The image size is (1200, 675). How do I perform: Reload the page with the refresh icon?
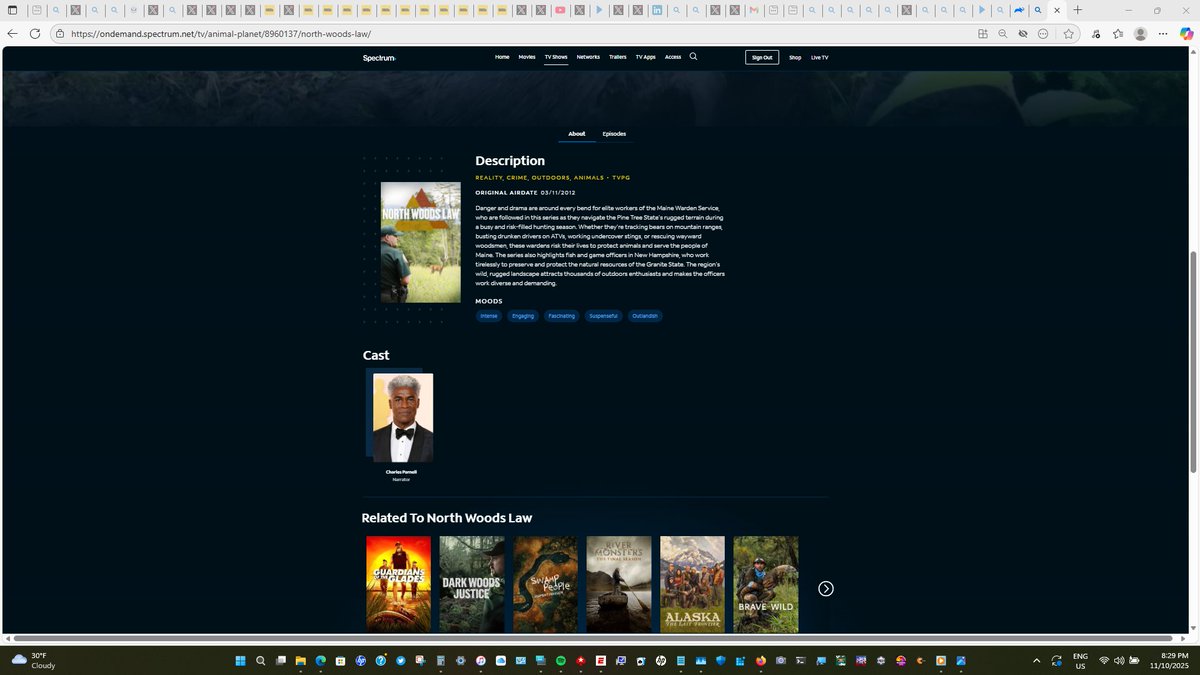[x=35, y=33]
